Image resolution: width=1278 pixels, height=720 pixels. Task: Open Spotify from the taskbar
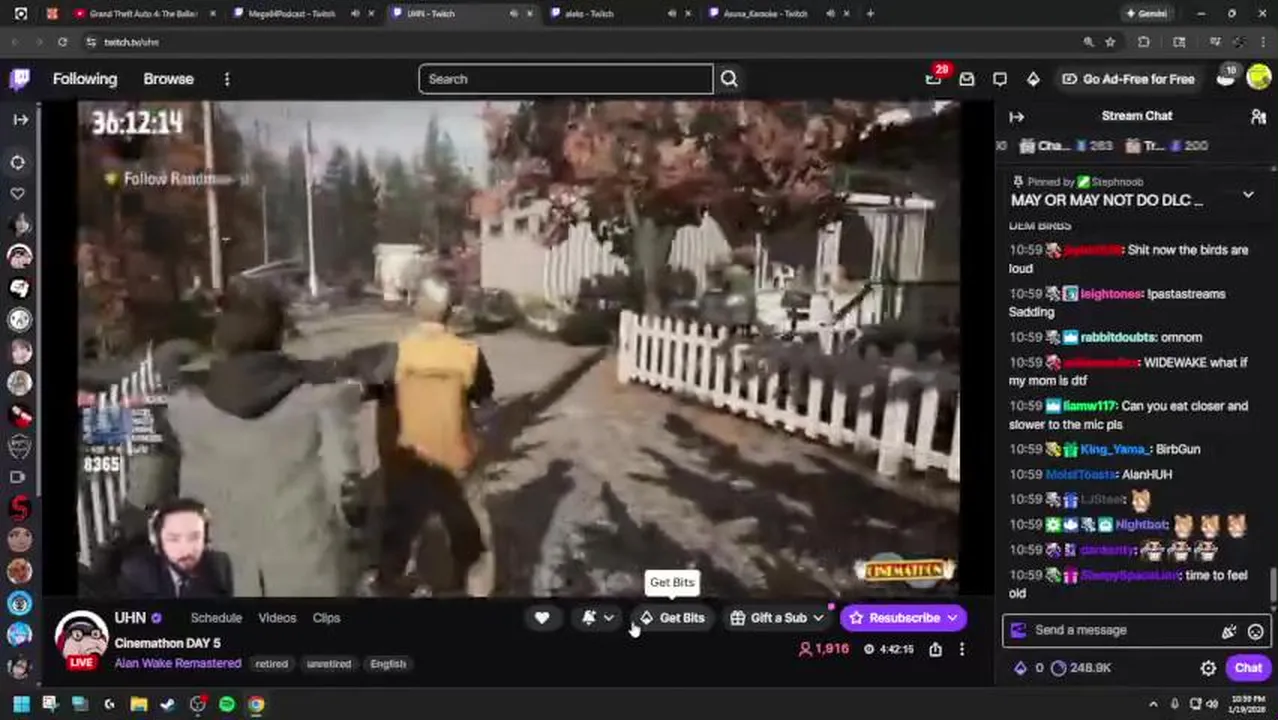[x=227, y=705]
